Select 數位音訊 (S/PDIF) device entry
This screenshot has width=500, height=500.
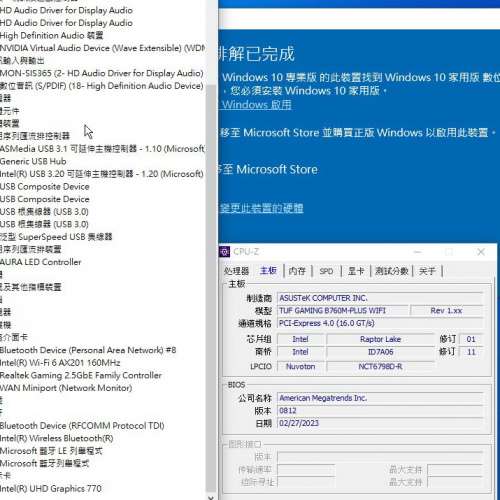[102, 86]
